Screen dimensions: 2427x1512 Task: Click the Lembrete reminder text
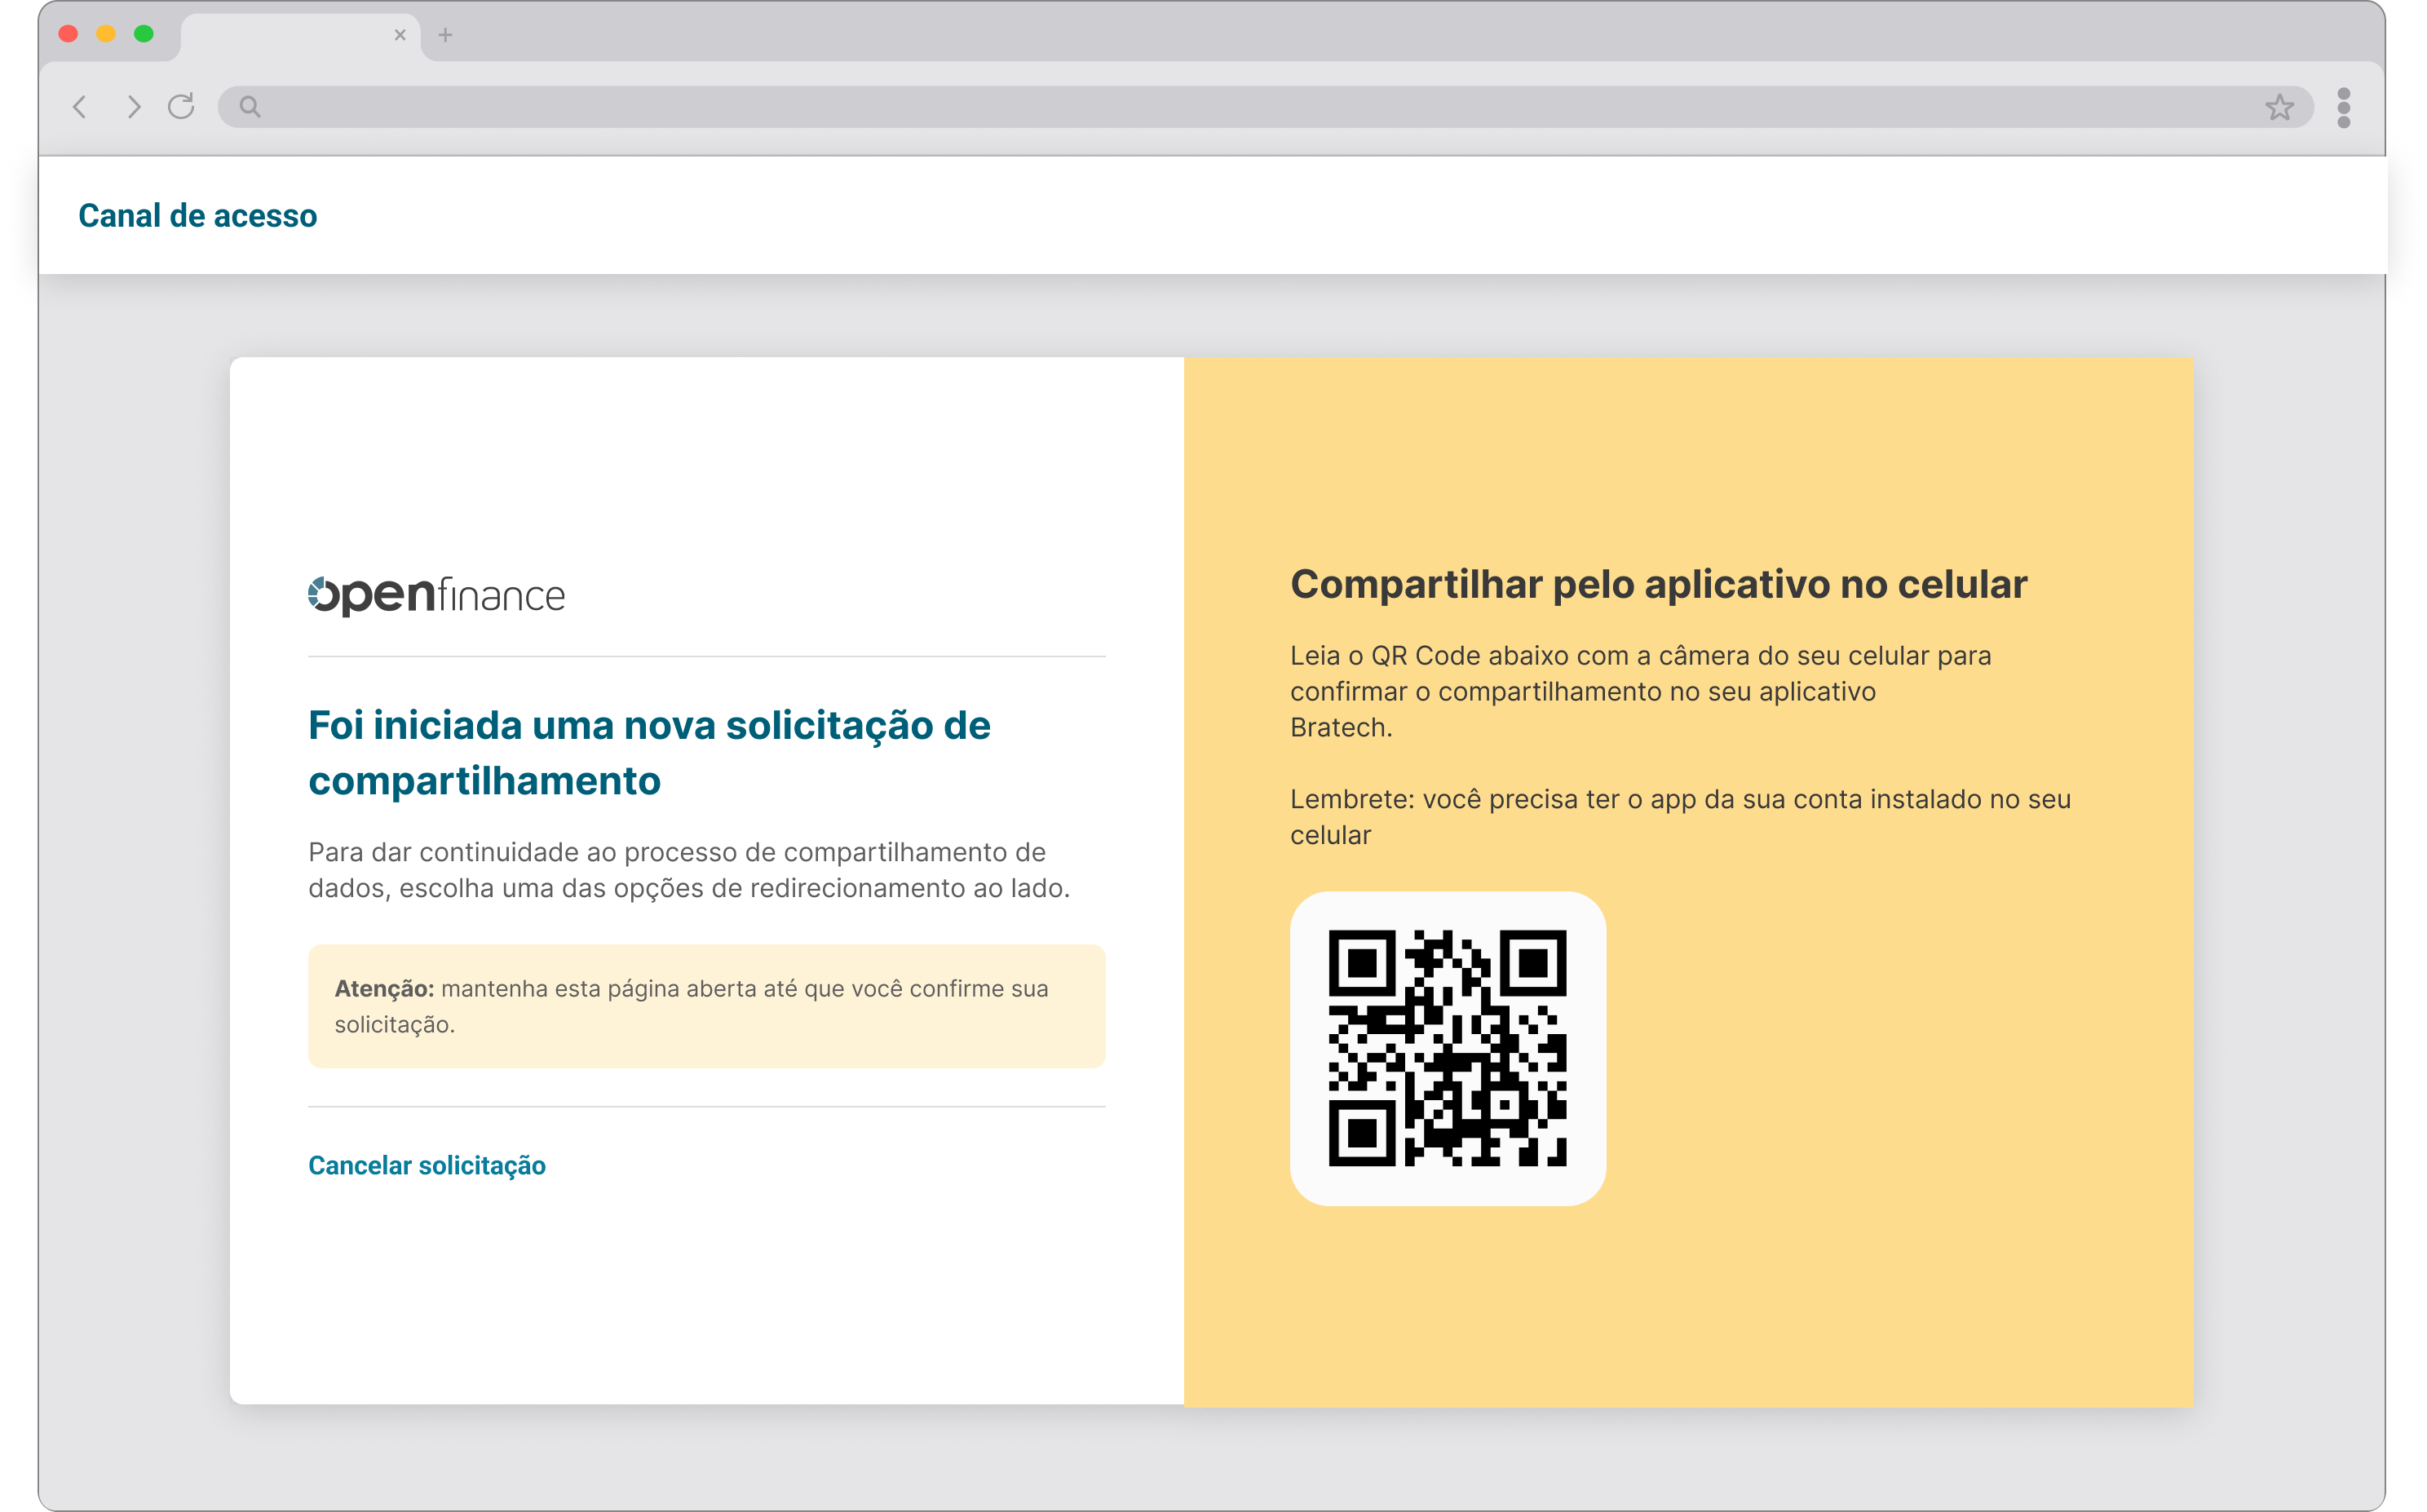[x=1680, y=817]
